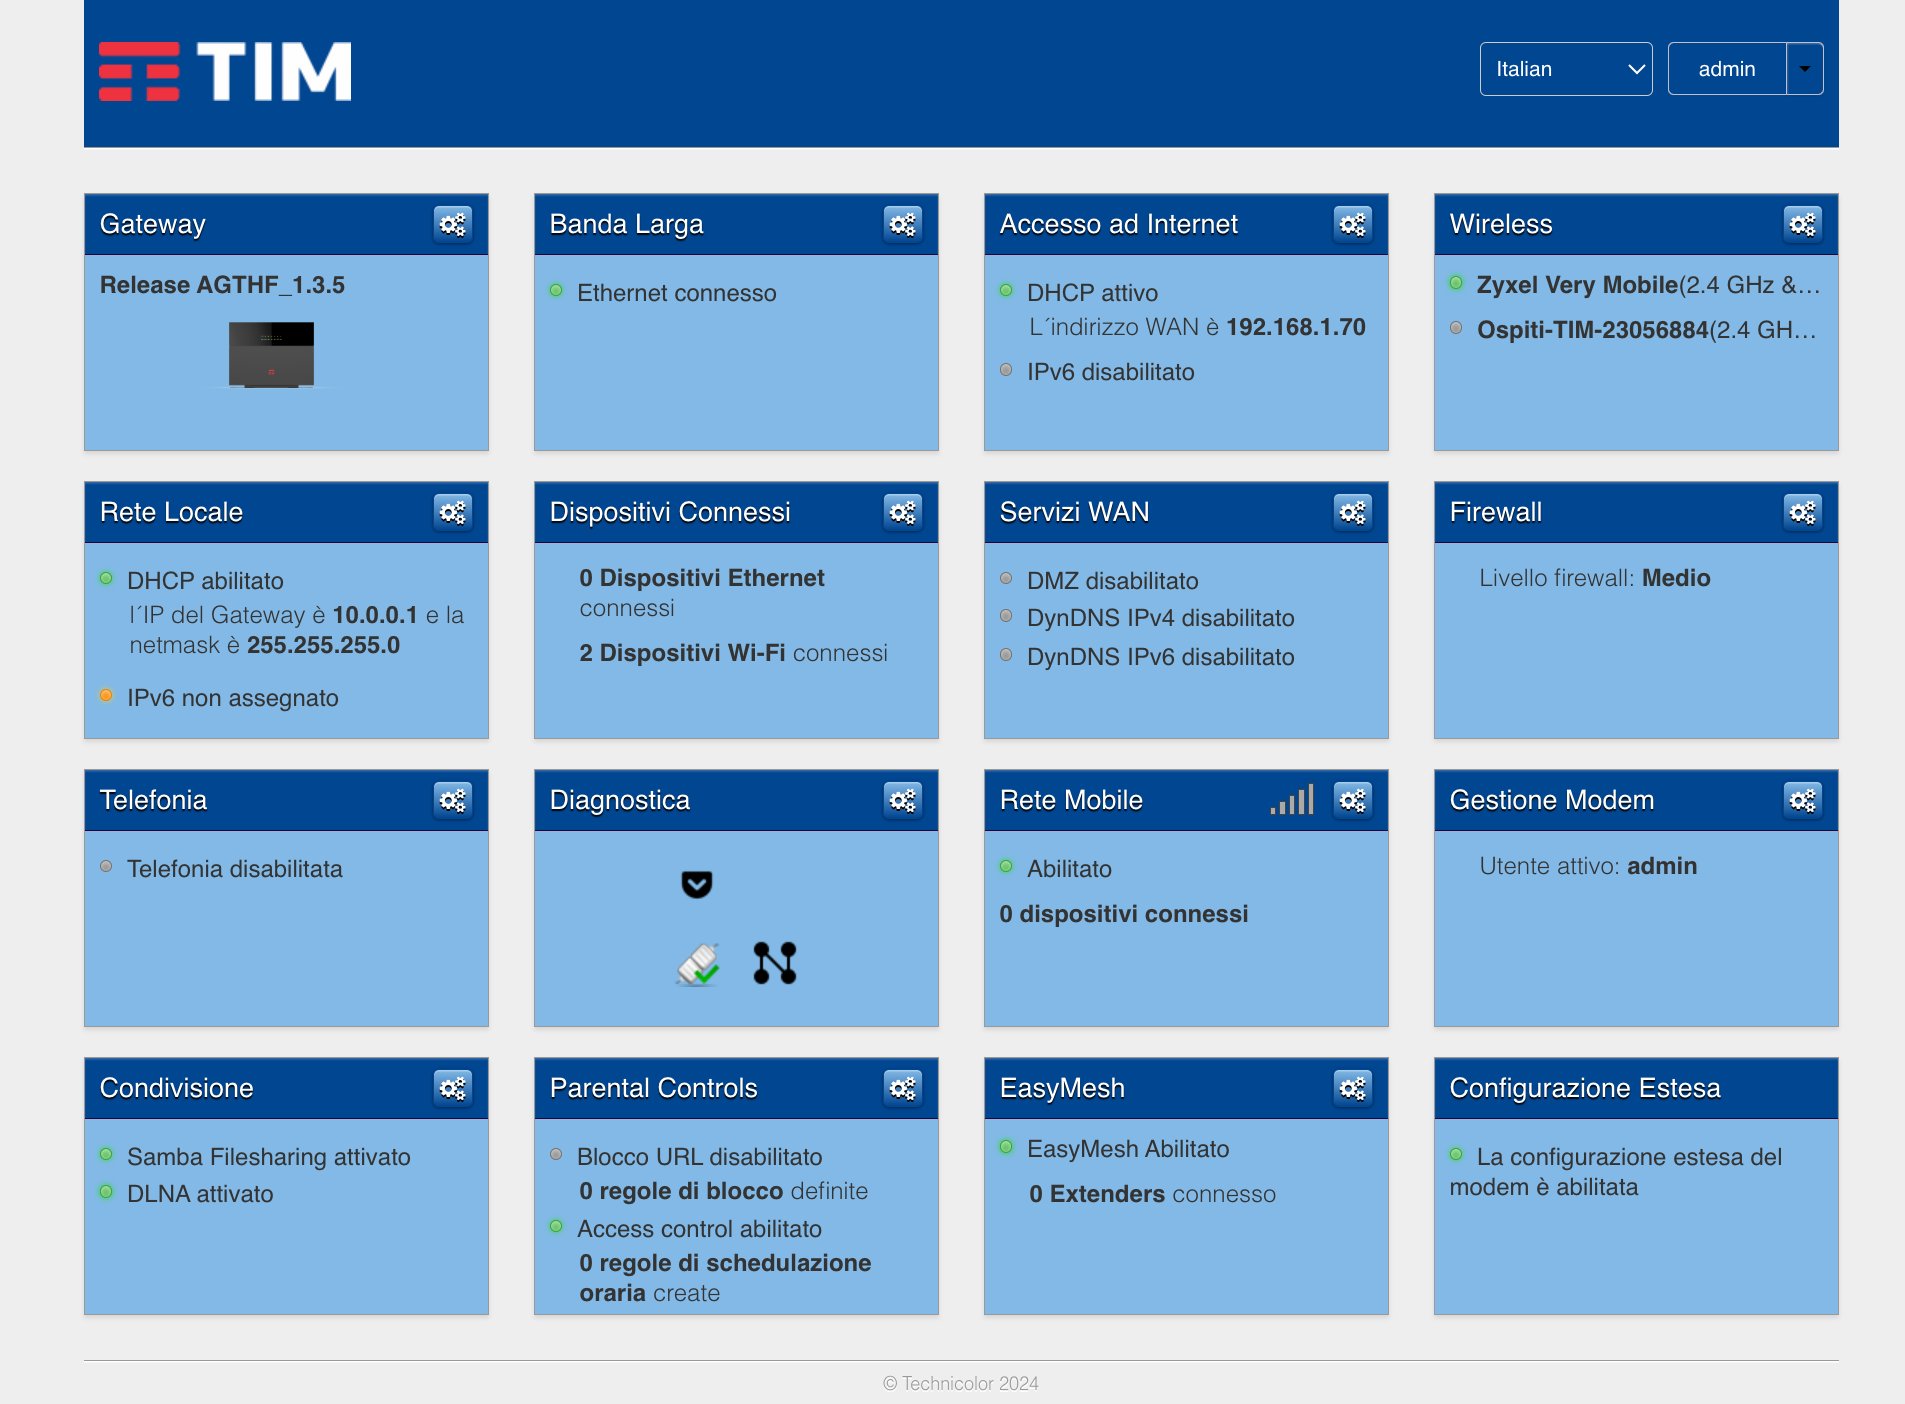Click the DMZ disabilitato status
Image resolution: width=1905 pixels, height=1404 pixels.
click(1113, 581)
